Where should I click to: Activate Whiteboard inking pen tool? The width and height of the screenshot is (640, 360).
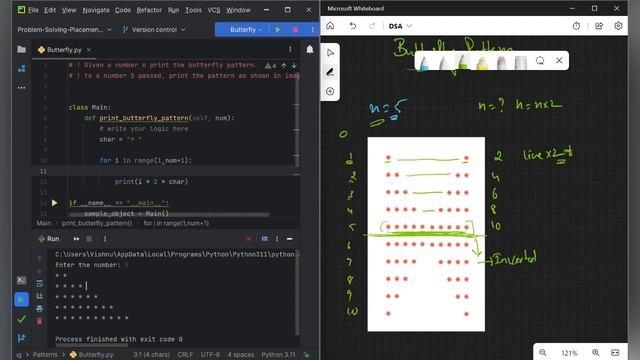click(x=330, y=72)
